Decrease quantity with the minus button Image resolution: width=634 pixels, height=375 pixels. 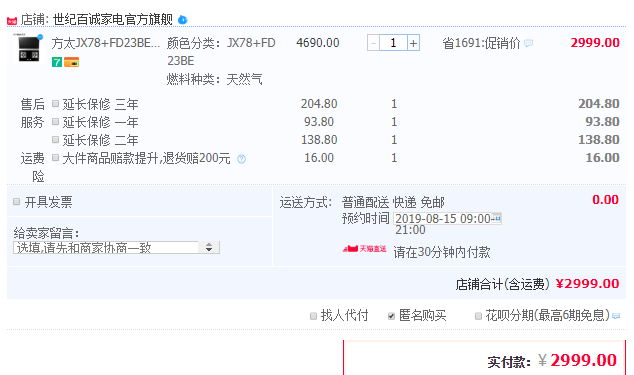[373, 43]
